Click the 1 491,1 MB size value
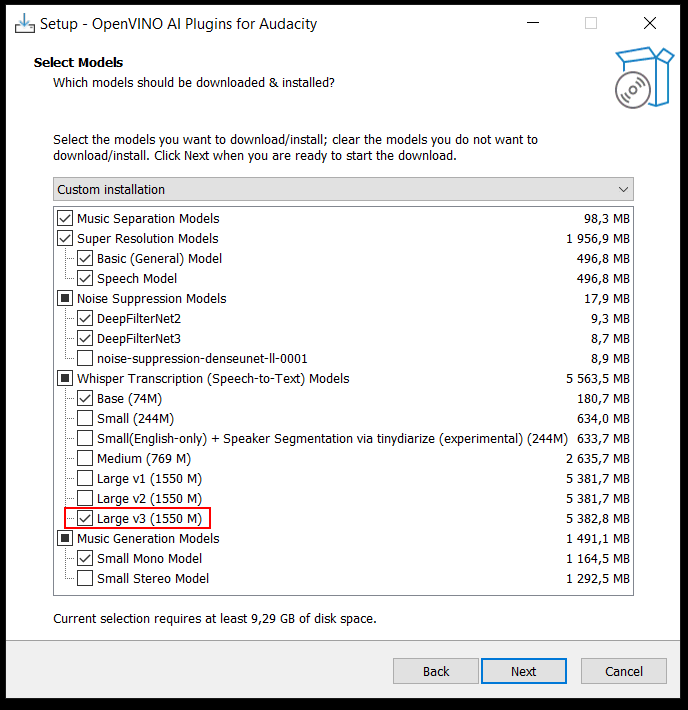 [x=598, y=538]
